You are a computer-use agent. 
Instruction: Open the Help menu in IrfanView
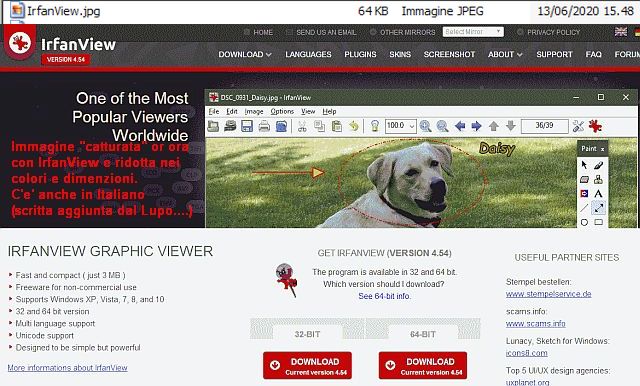329,111
